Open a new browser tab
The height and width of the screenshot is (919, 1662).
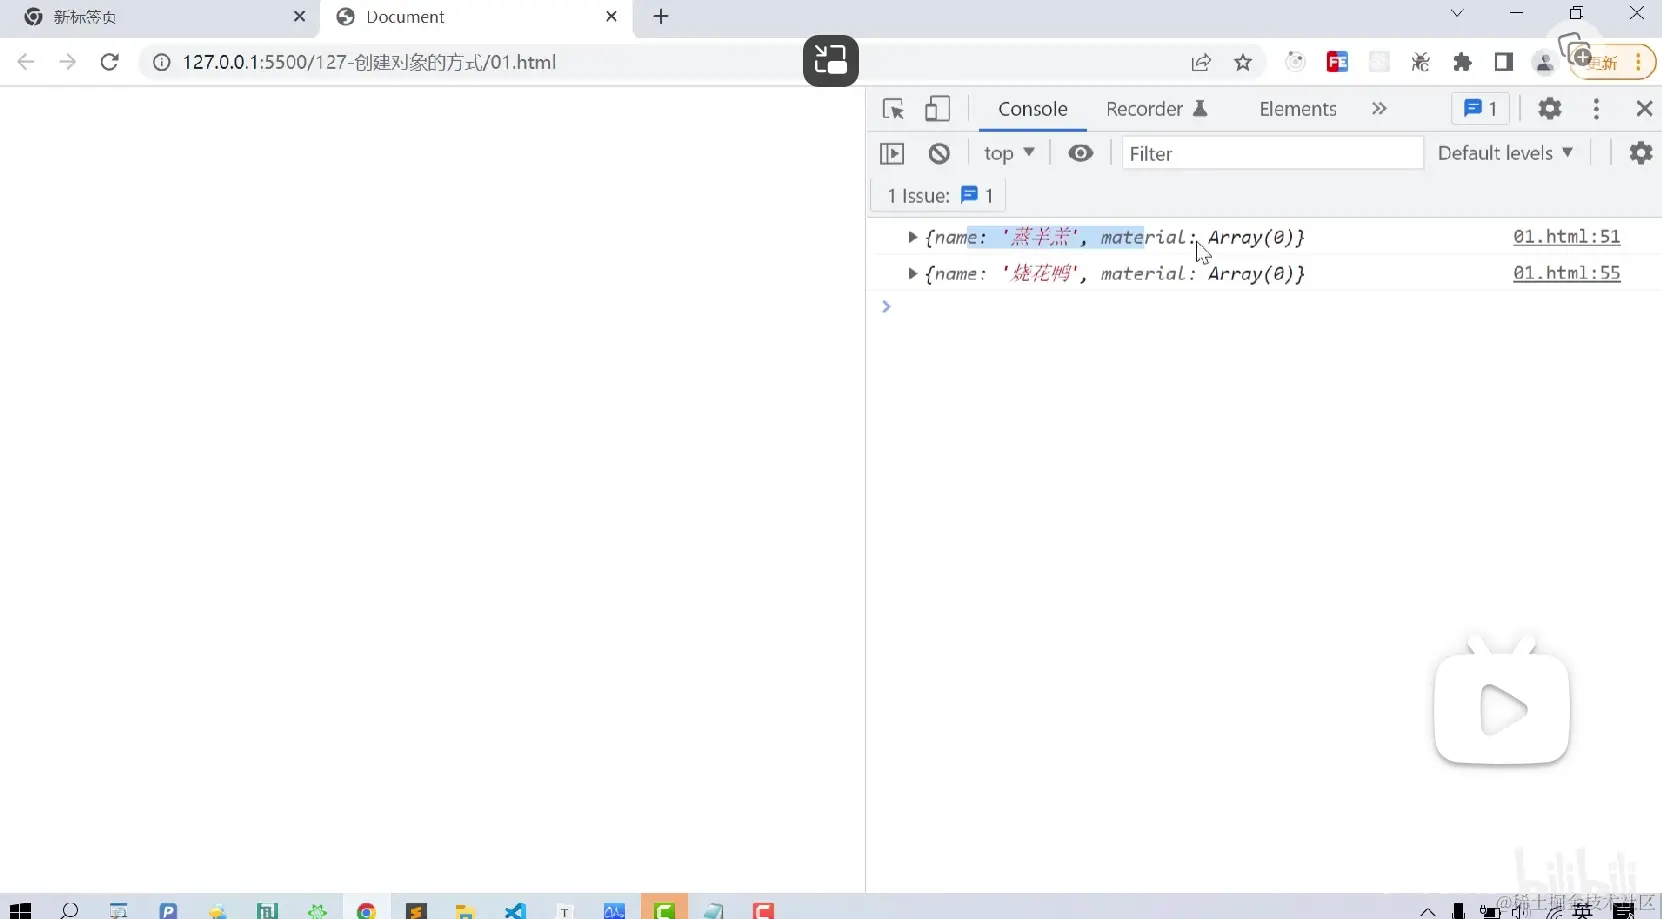click(661, 17)
